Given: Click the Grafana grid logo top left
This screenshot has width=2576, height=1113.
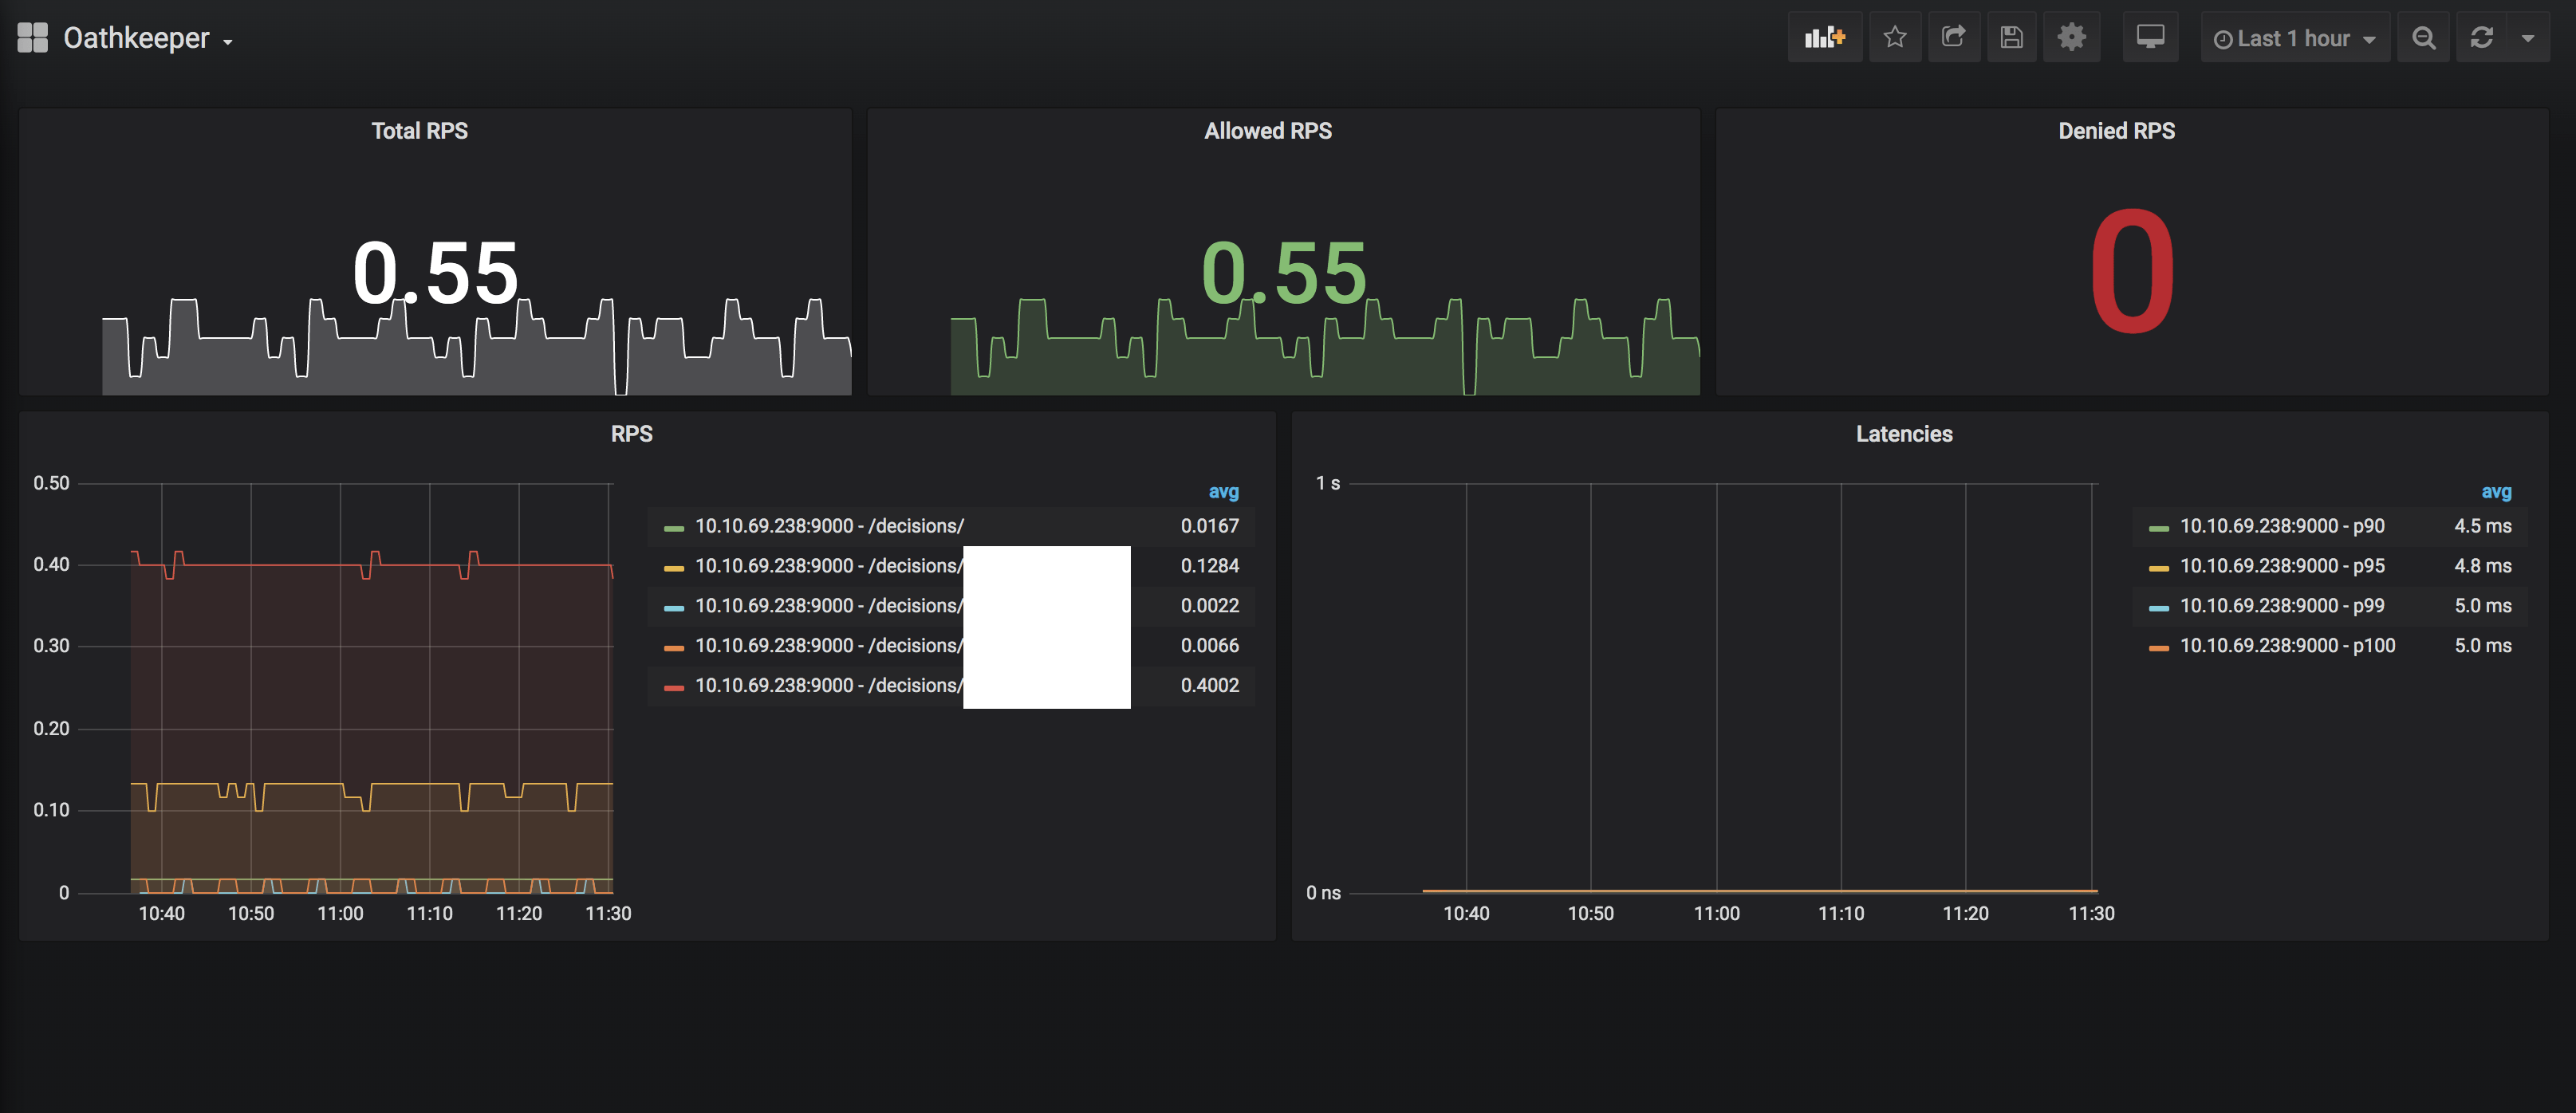Looking at the screenshot, I should [33, 36].
